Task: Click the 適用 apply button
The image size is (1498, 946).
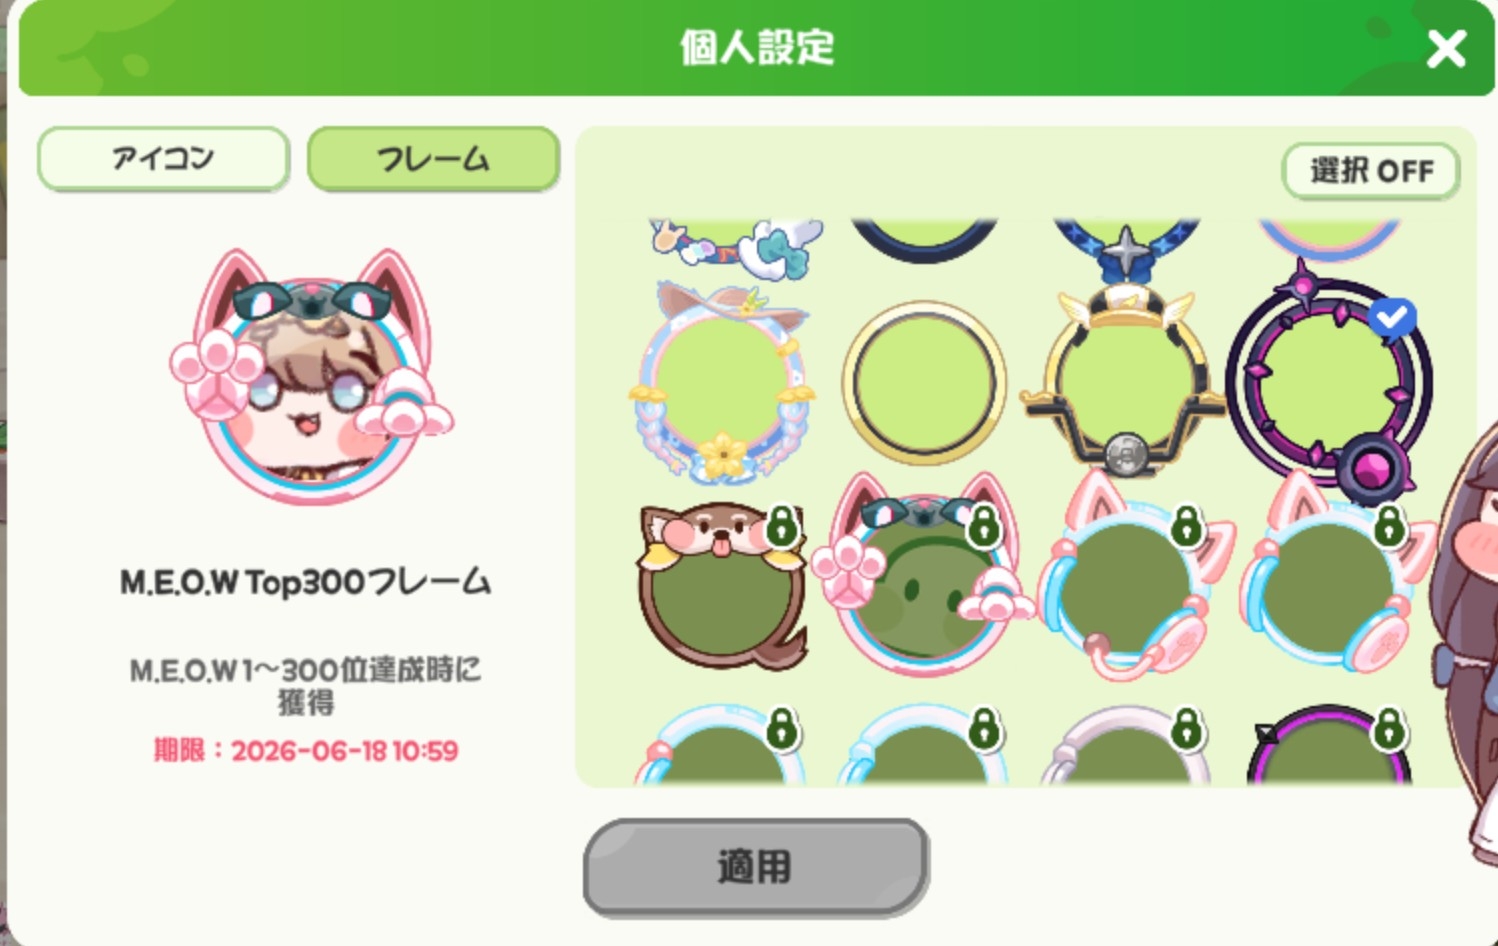Action: tap(756, 867)
